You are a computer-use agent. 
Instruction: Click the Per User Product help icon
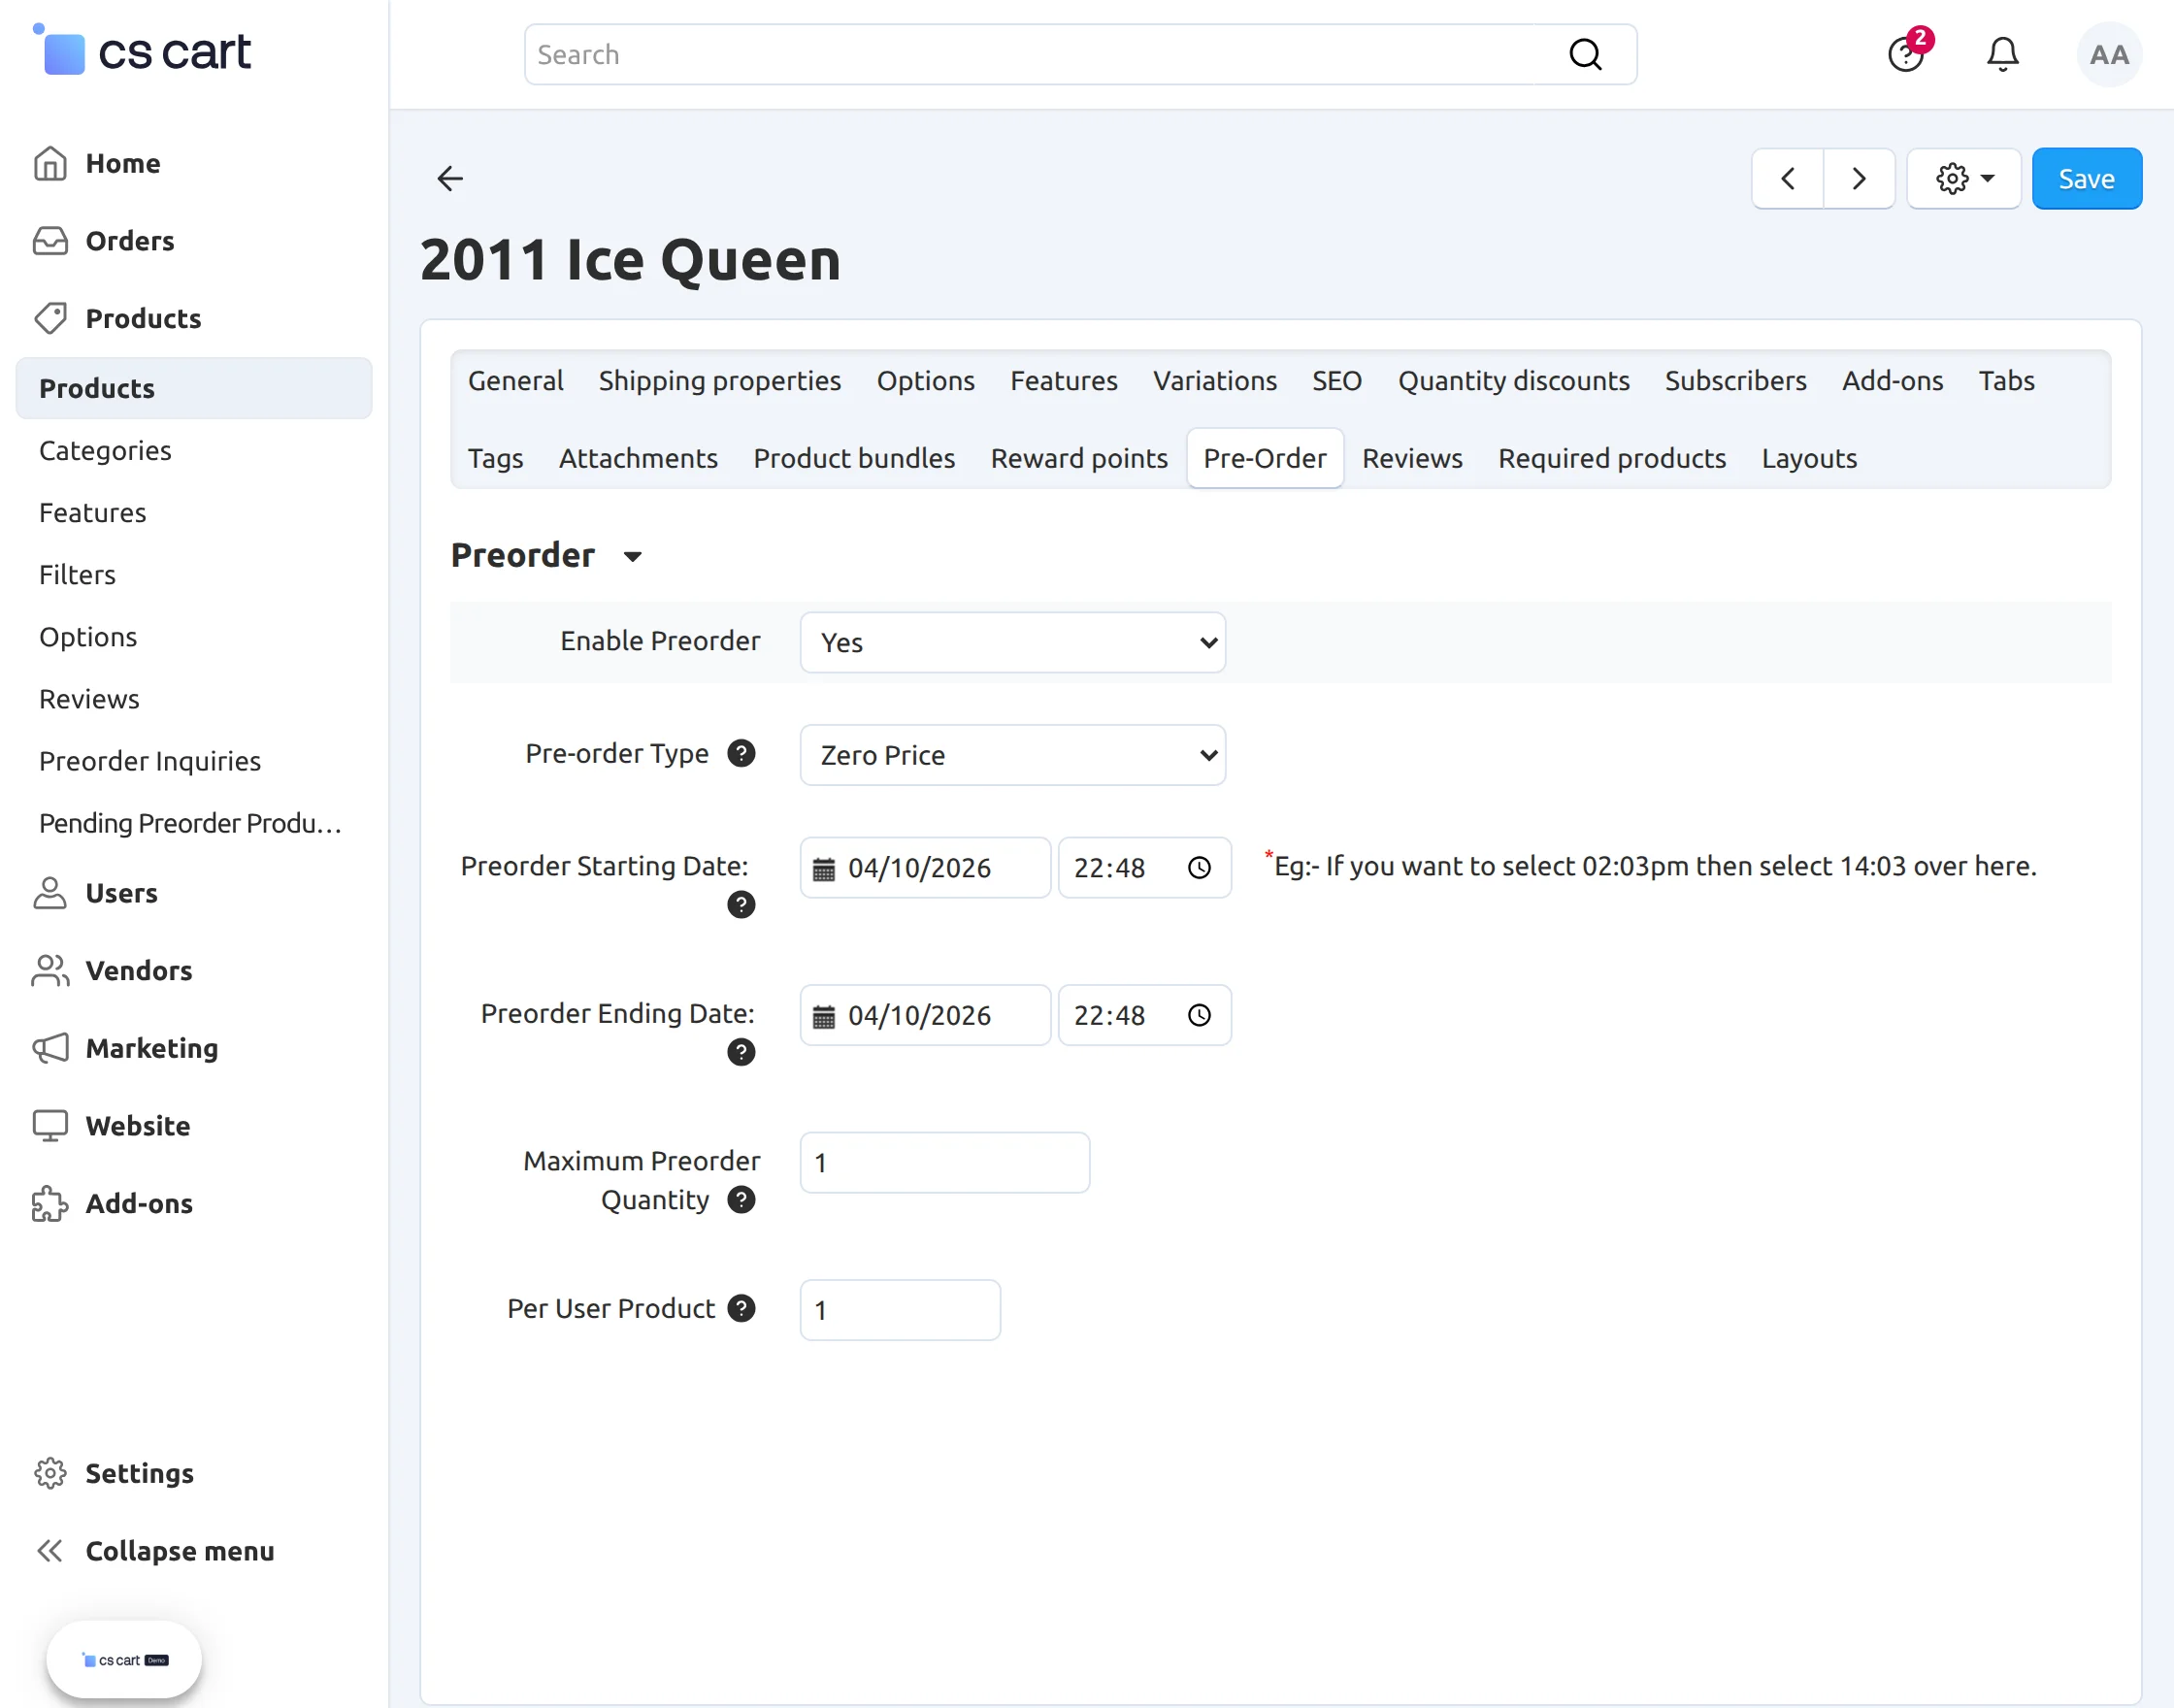point(741,1308)
